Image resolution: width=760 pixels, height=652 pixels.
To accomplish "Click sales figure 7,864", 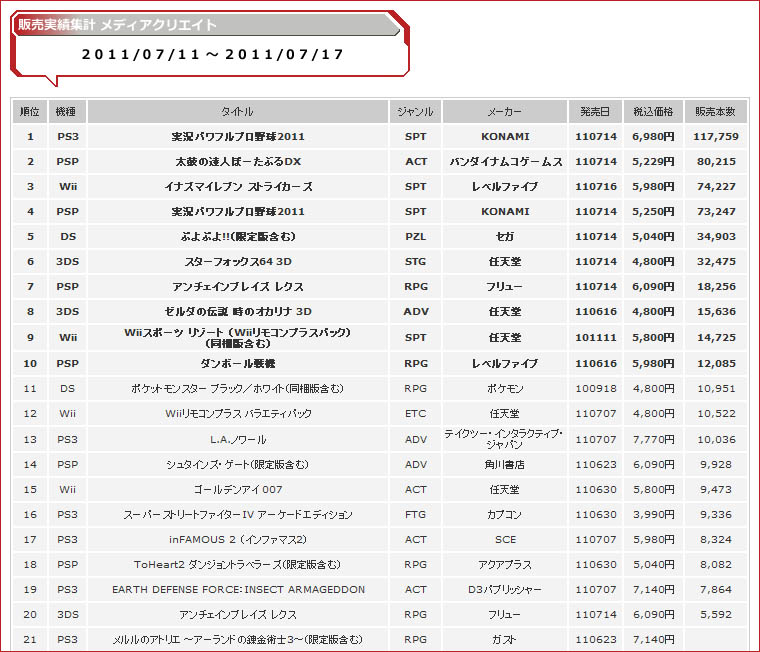I will pos(716,589).
